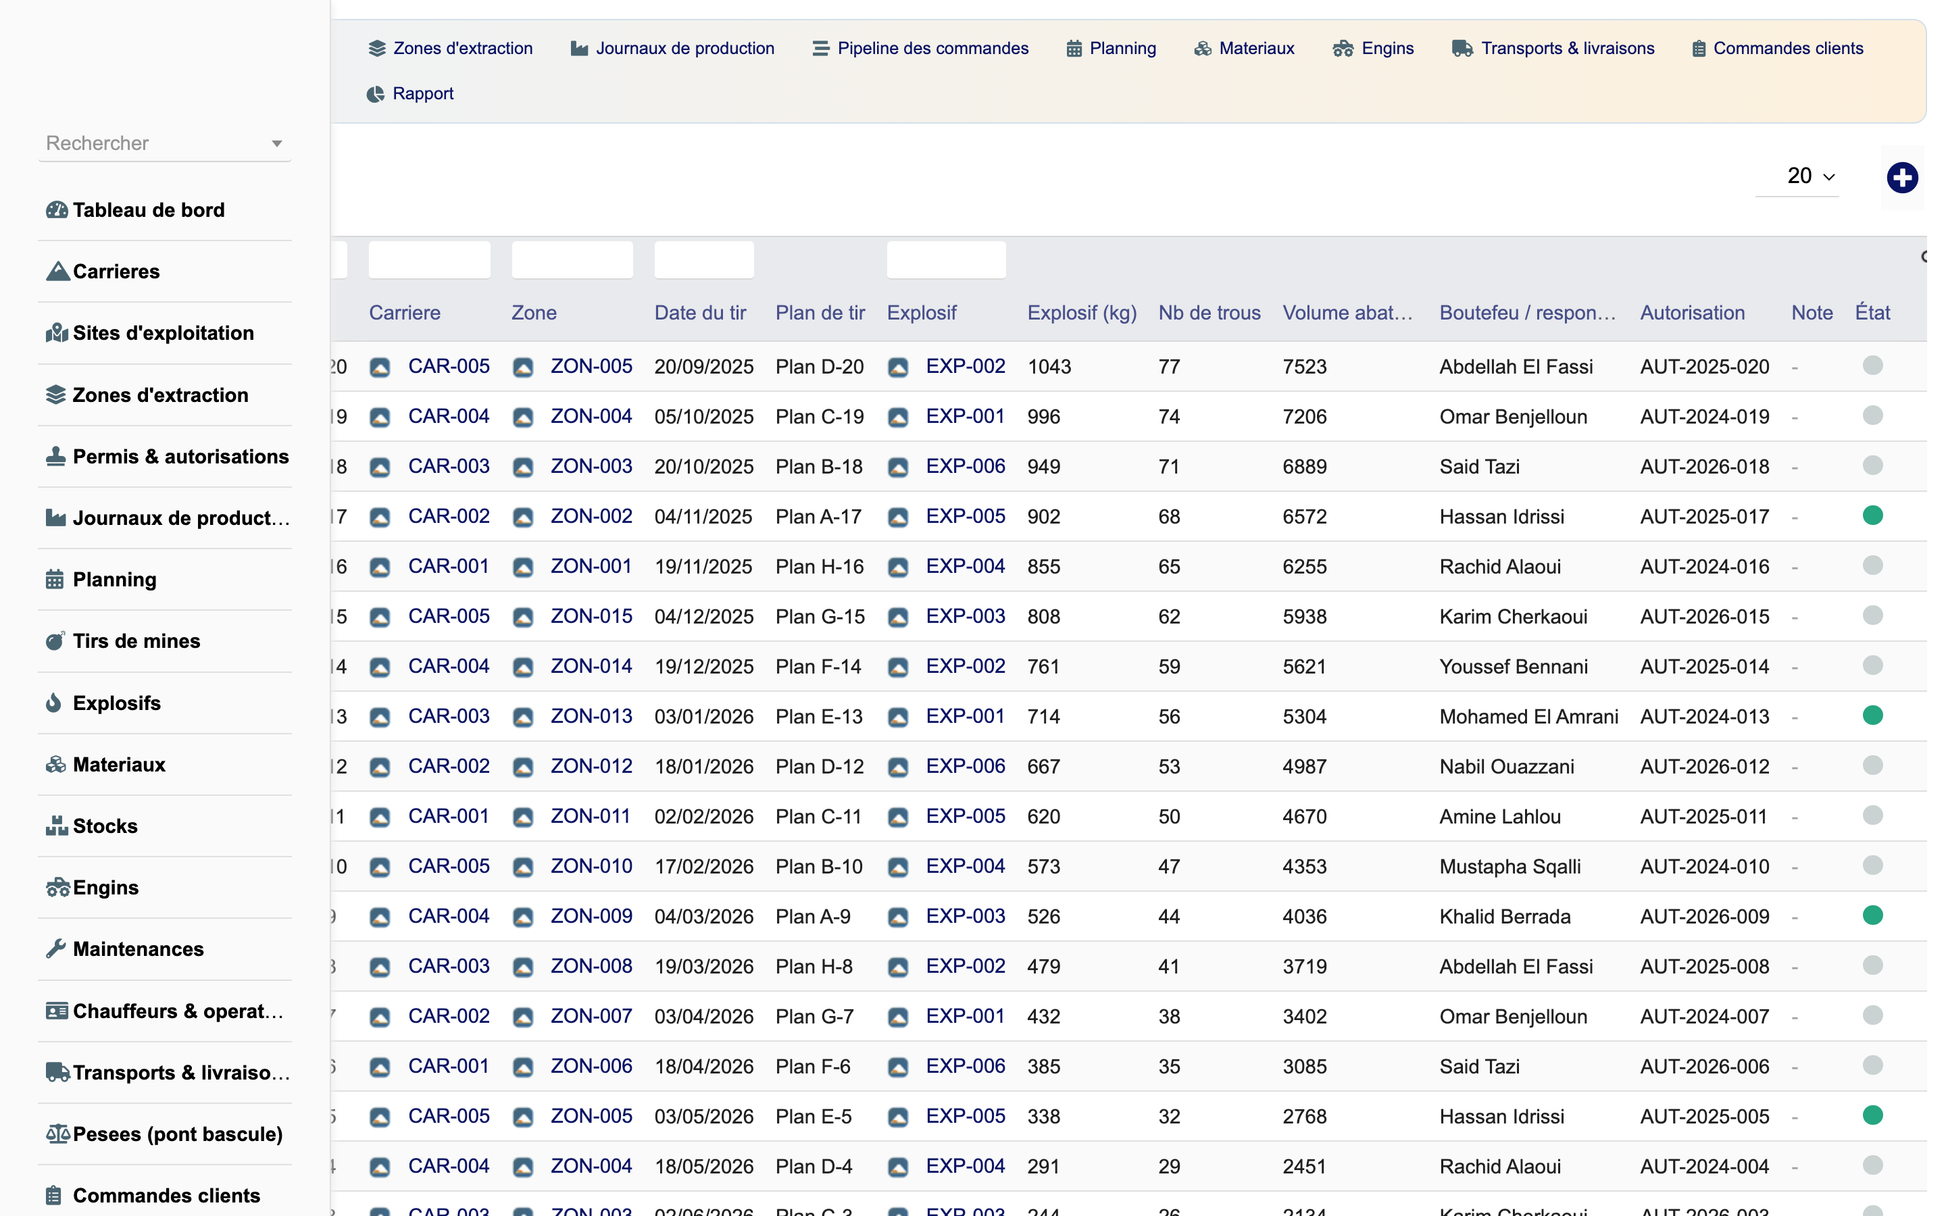Open the EXP-004 link in row Plan B-10
This screenshot has width=1946, height=1216.
click(x=966, y=866)
